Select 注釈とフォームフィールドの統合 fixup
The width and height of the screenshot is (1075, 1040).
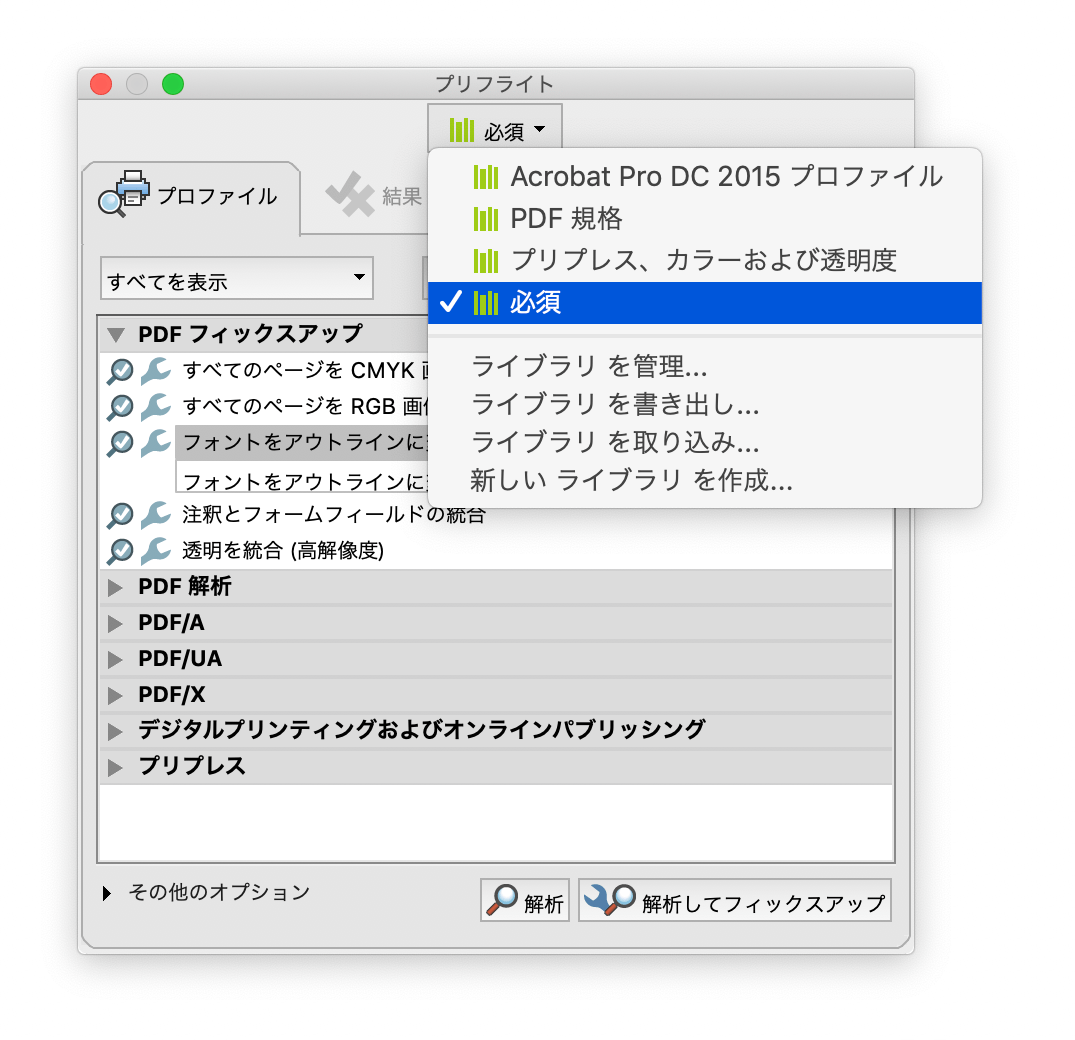(x=334, y=514)
